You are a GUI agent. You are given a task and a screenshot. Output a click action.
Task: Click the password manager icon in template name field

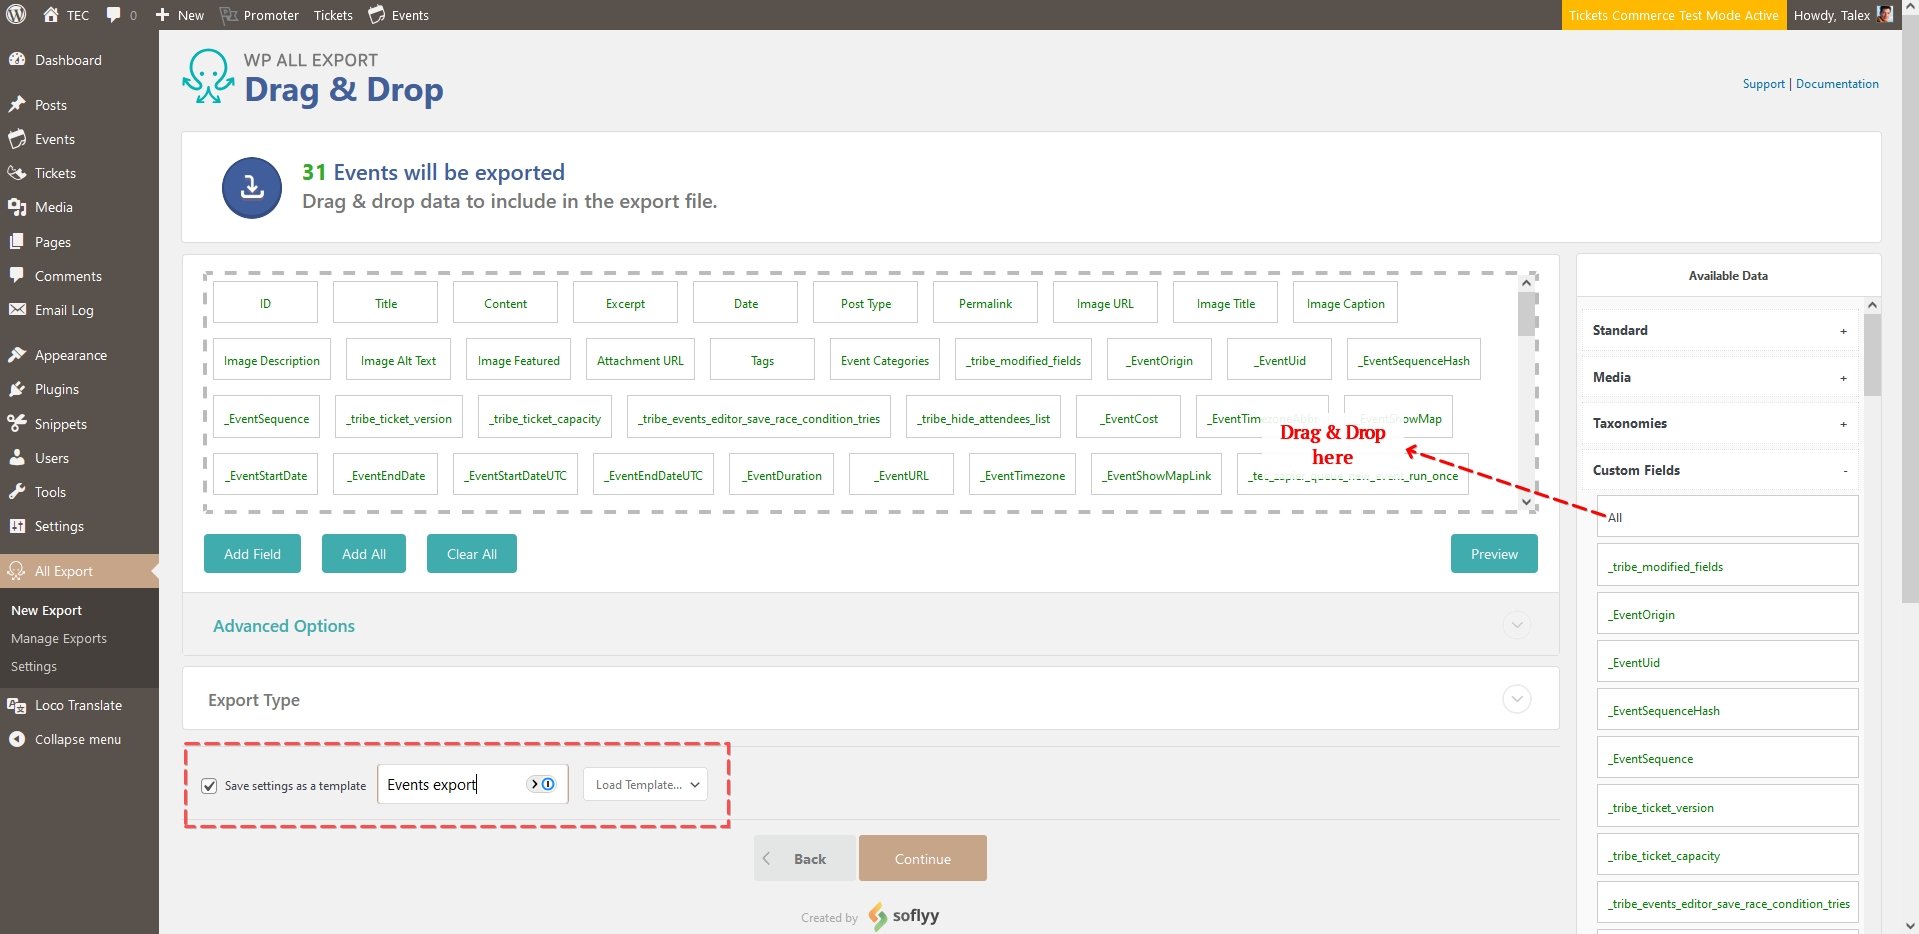[x=542, y=784]
